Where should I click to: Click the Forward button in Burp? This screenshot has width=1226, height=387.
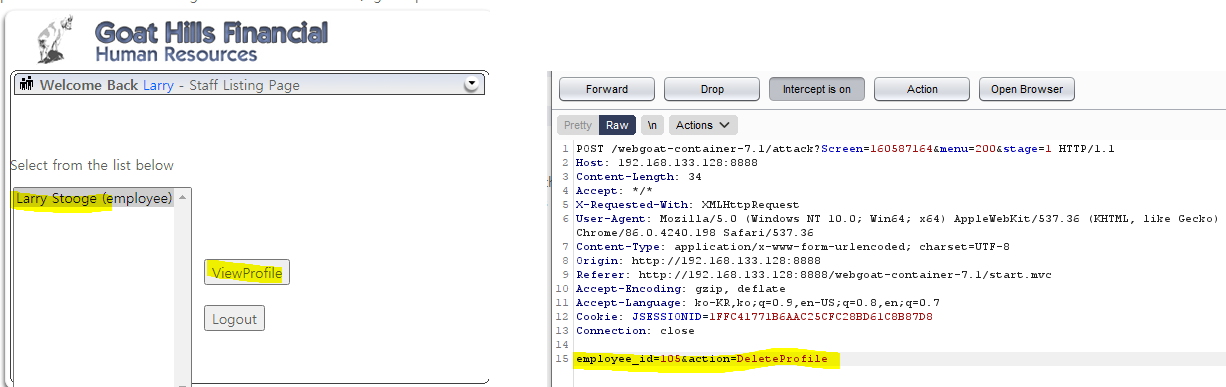pyautogui.click(x=607, y=89)
